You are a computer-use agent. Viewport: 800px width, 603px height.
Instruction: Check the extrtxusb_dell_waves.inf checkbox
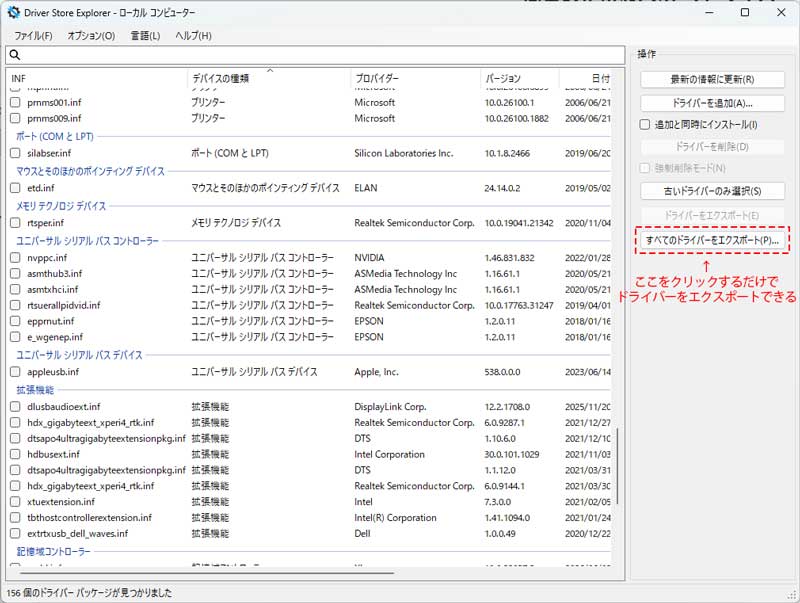15,533
